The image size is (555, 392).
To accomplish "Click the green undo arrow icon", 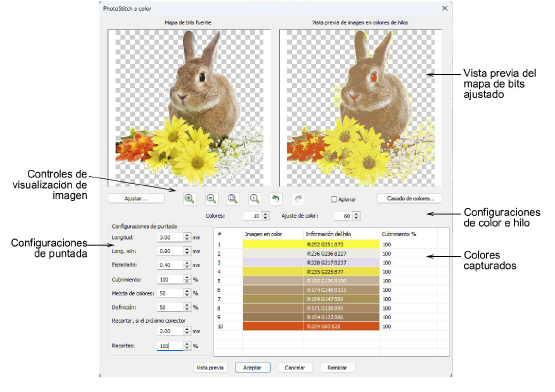I will point(276,199).
